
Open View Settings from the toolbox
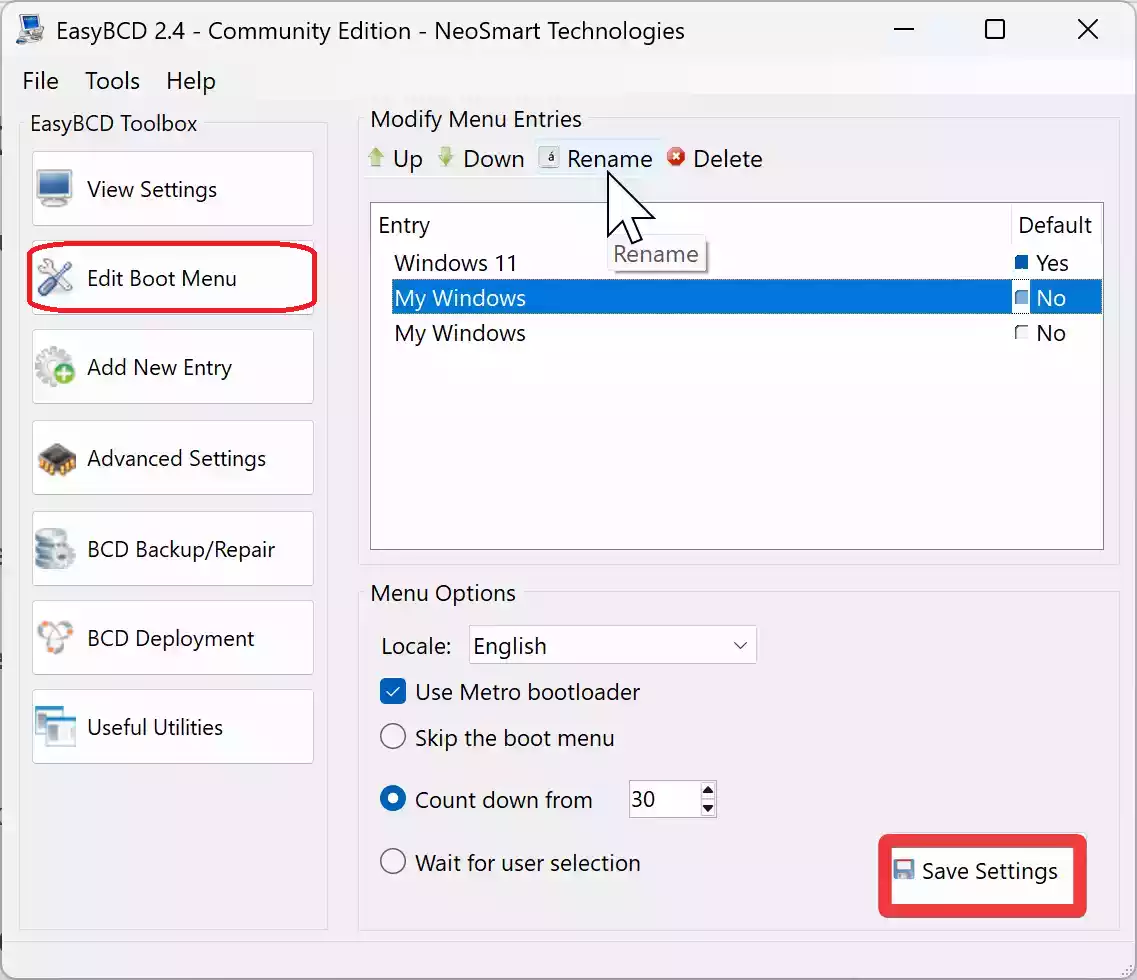(173, 189)
